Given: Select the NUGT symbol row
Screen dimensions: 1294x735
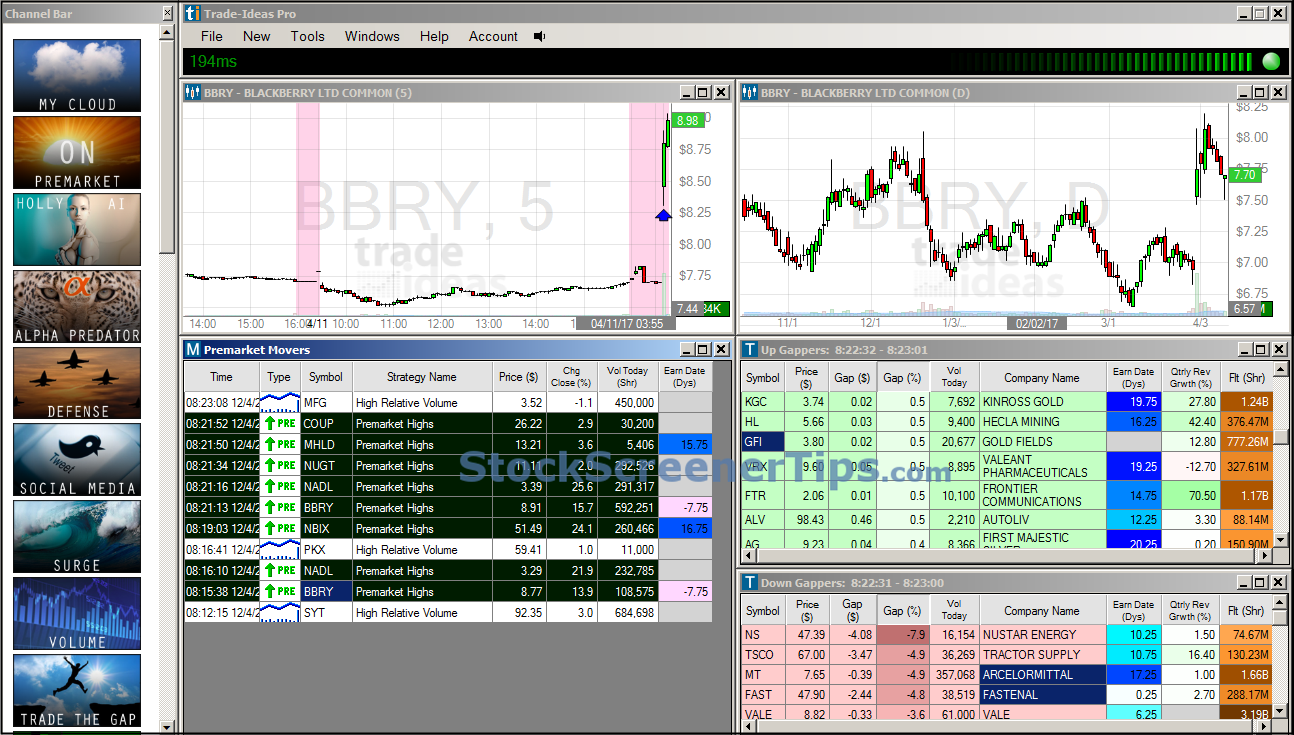Looking at the screenshot, I should click(x=448, y=466).
